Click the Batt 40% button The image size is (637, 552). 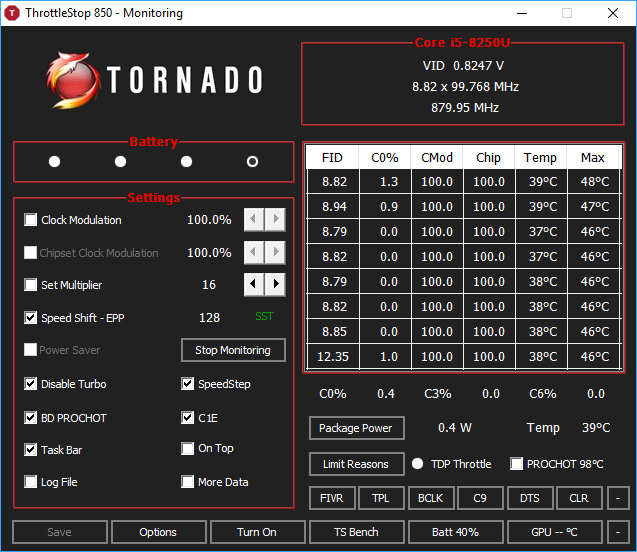pyautogui.click(x=456, y=532)
